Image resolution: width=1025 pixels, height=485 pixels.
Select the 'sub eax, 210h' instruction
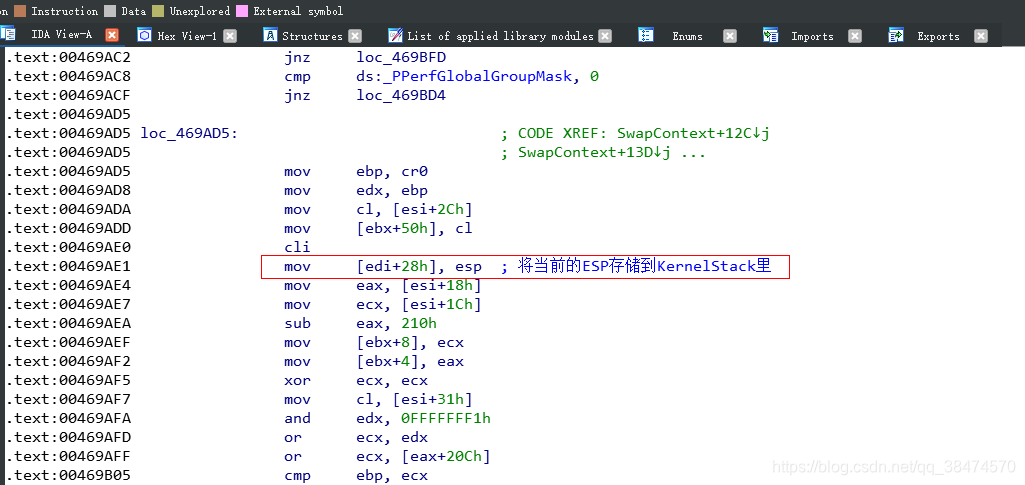click(360, 323)
